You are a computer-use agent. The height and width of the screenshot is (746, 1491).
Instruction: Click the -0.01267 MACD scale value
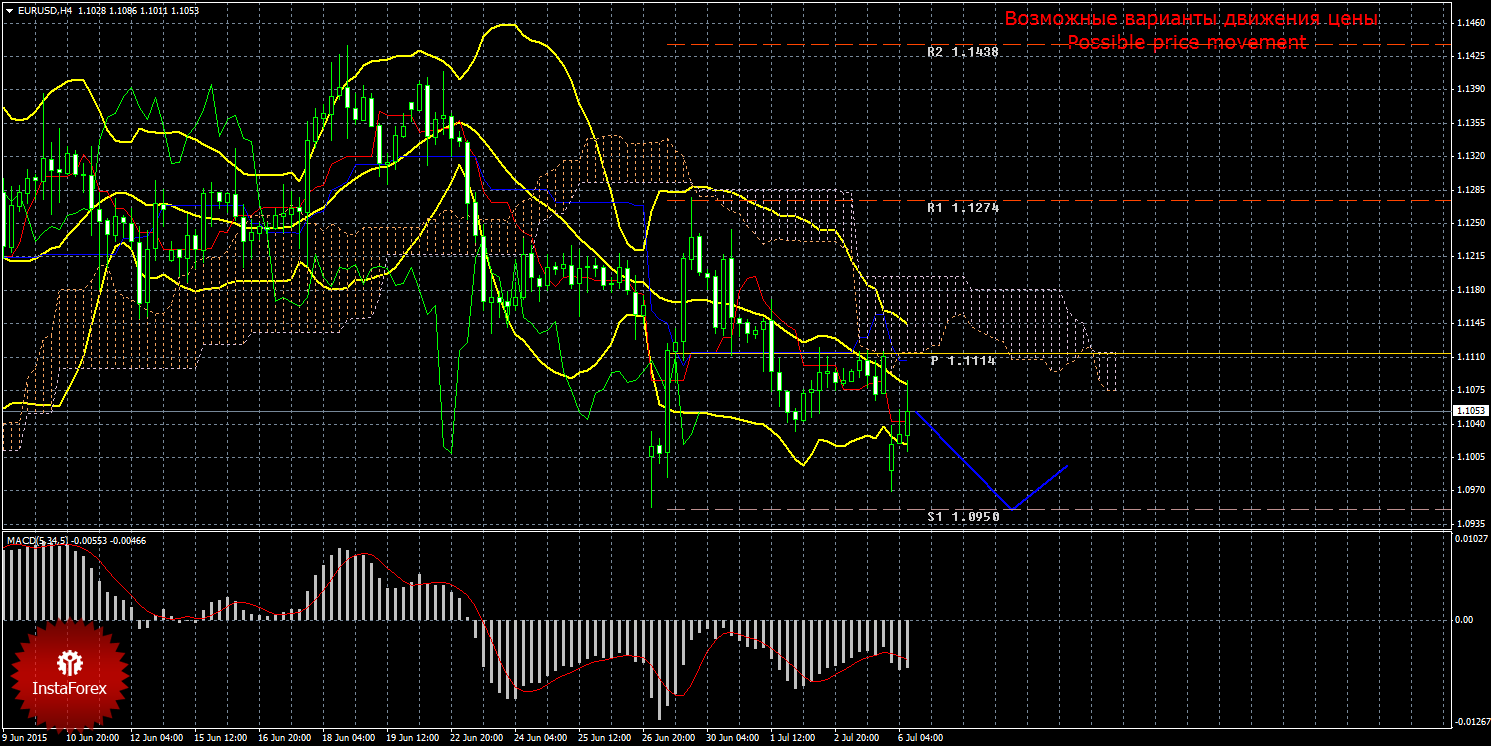click(x=1468, y=721)
